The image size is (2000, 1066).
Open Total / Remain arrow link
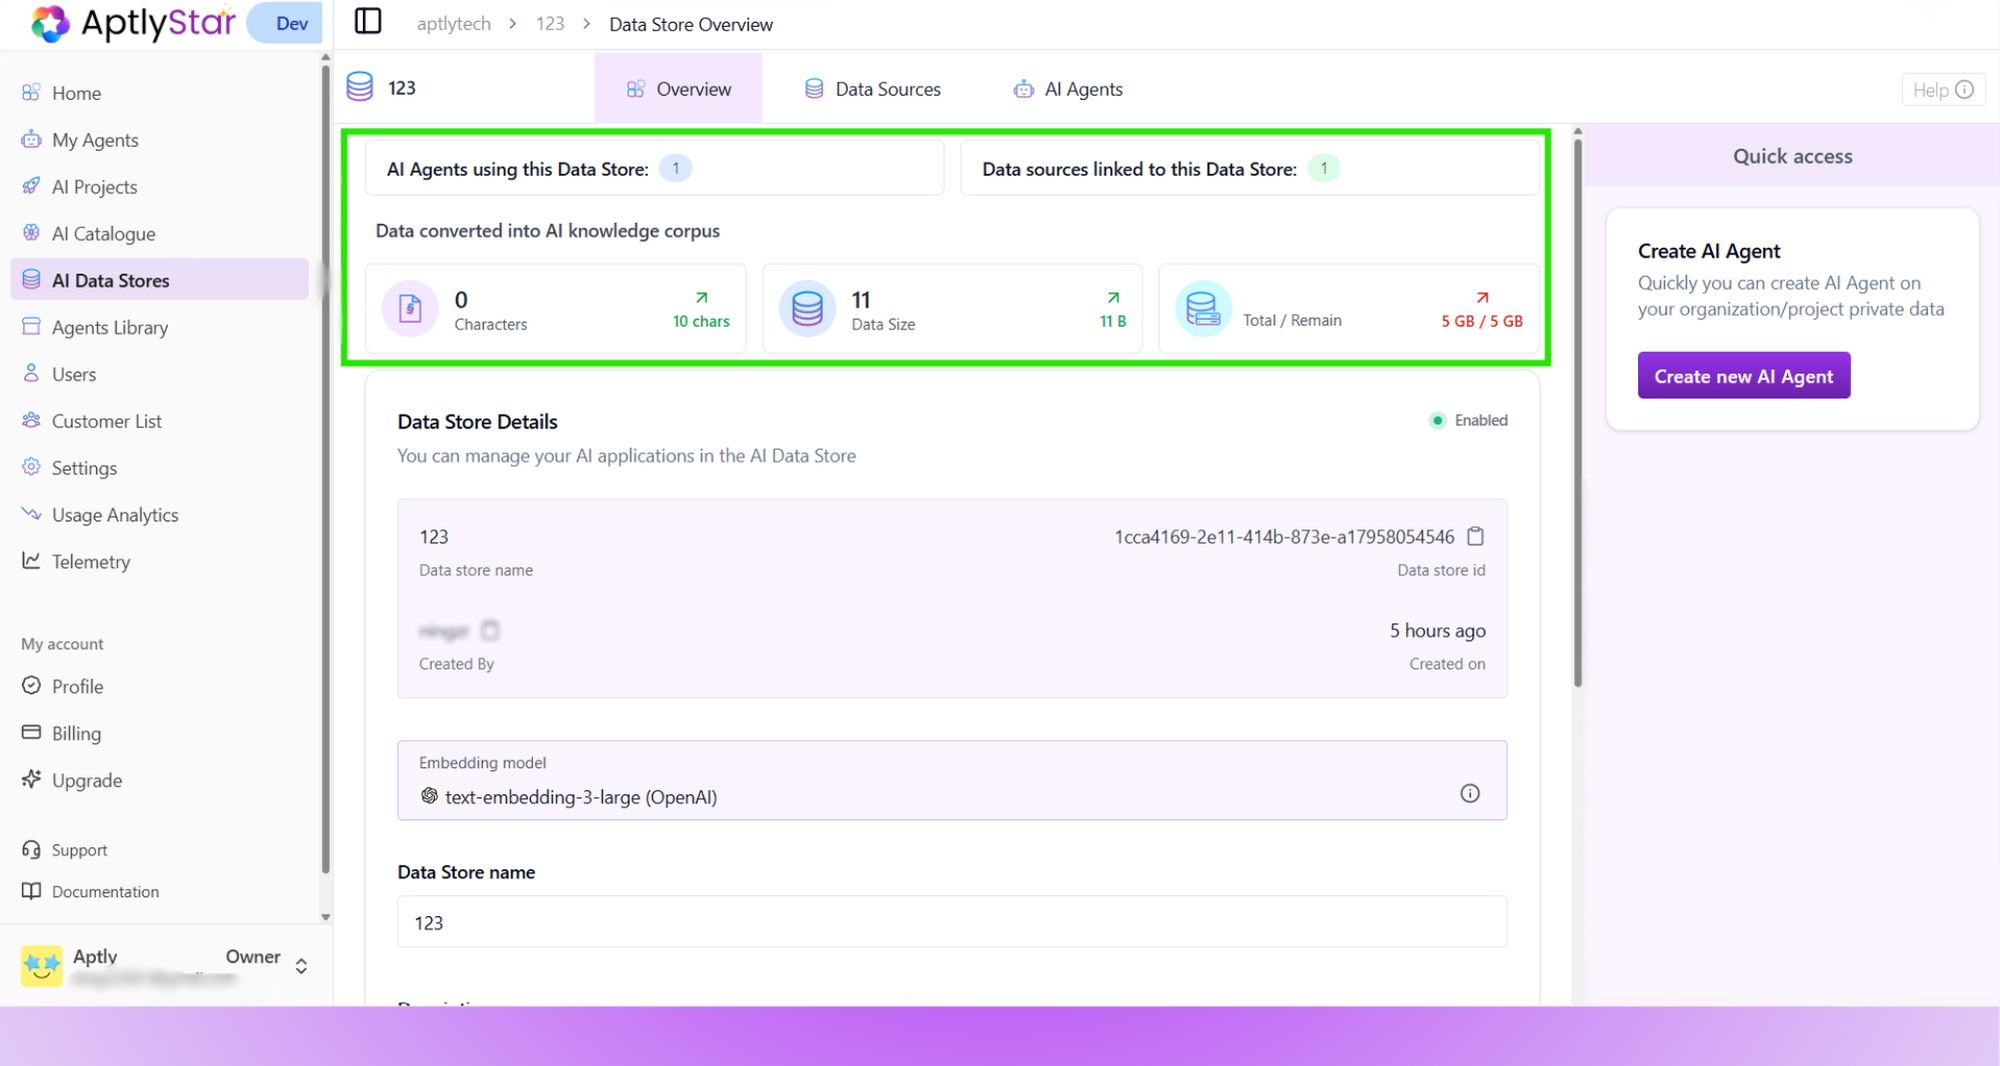1482,298
